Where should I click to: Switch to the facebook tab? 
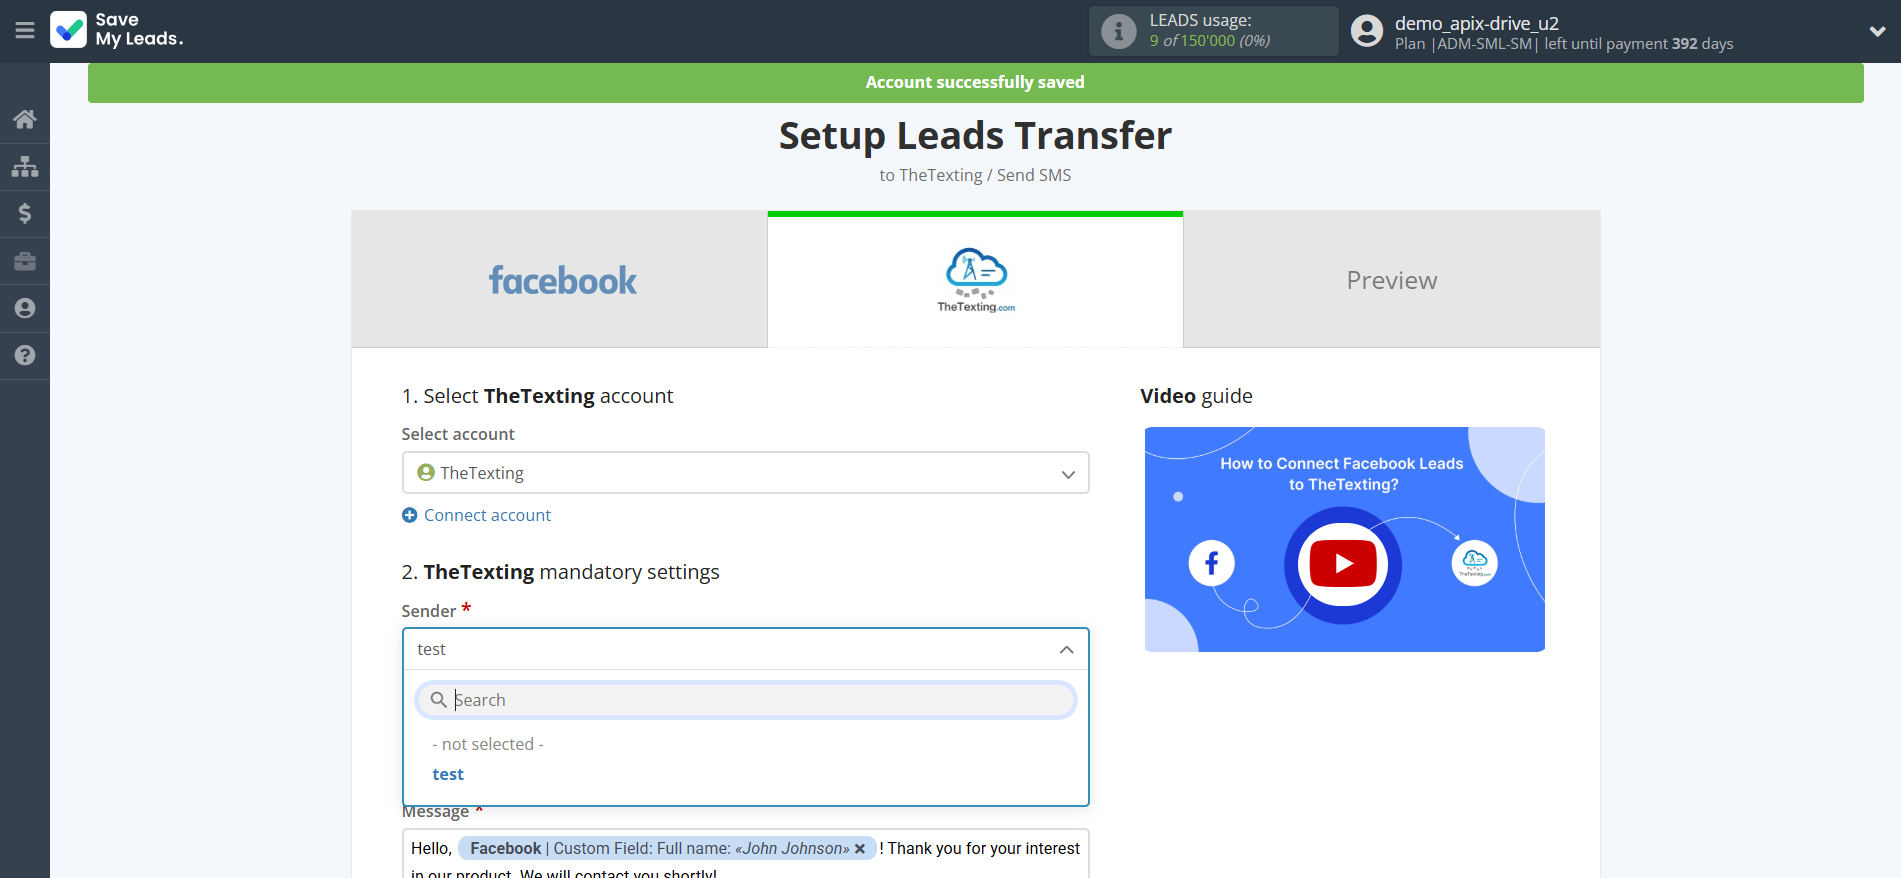(x=560, y=280)
